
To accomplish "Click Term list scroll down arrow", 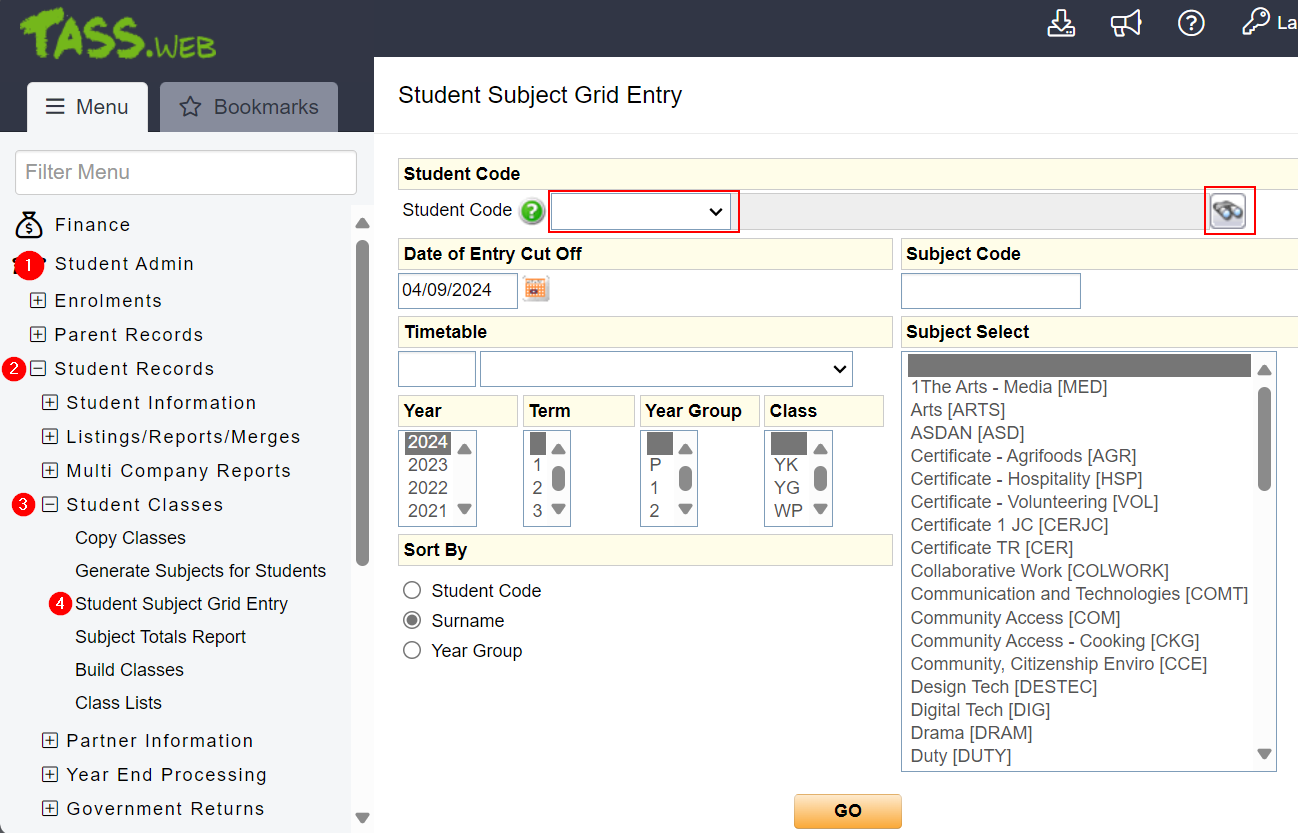I will pyautogui.click(x=559, y=509).
